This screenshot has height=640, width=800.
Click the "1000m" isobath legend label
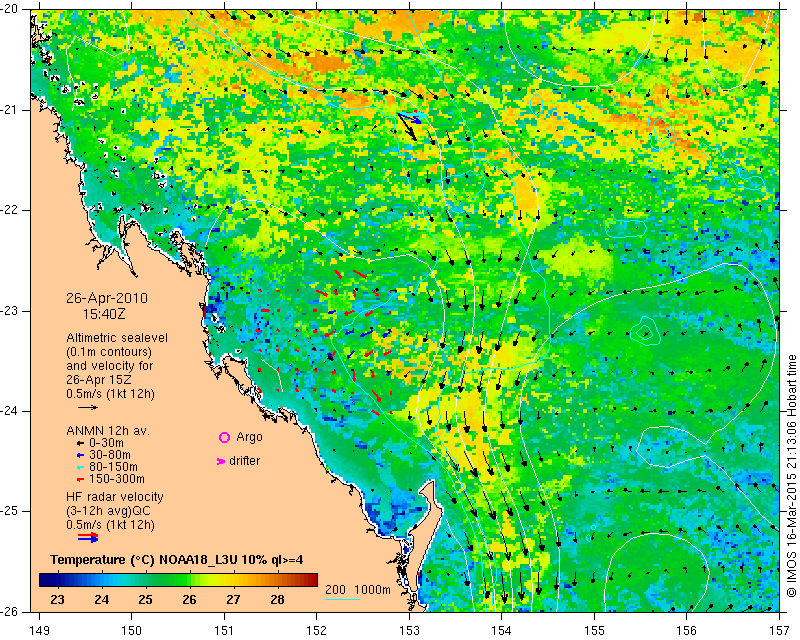pyautogui.click(x=372, y=590)
